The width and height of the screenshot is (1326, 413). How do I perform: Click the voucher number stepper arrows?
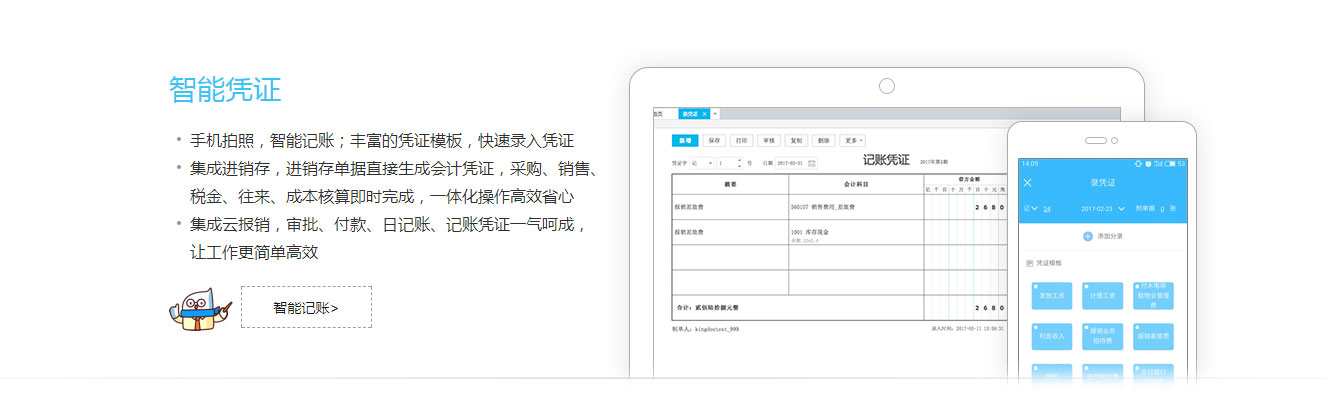[739, 162]
